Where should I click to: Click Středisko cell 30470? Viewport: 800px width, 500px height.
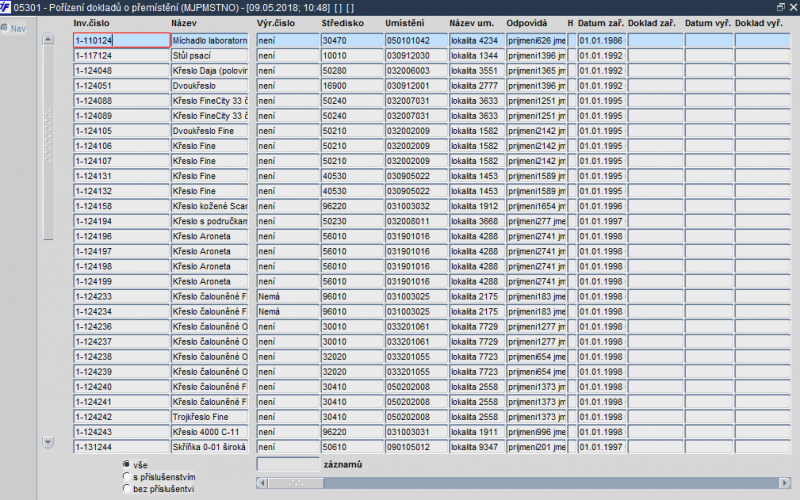pyautogui.click(x=352, y=40)
